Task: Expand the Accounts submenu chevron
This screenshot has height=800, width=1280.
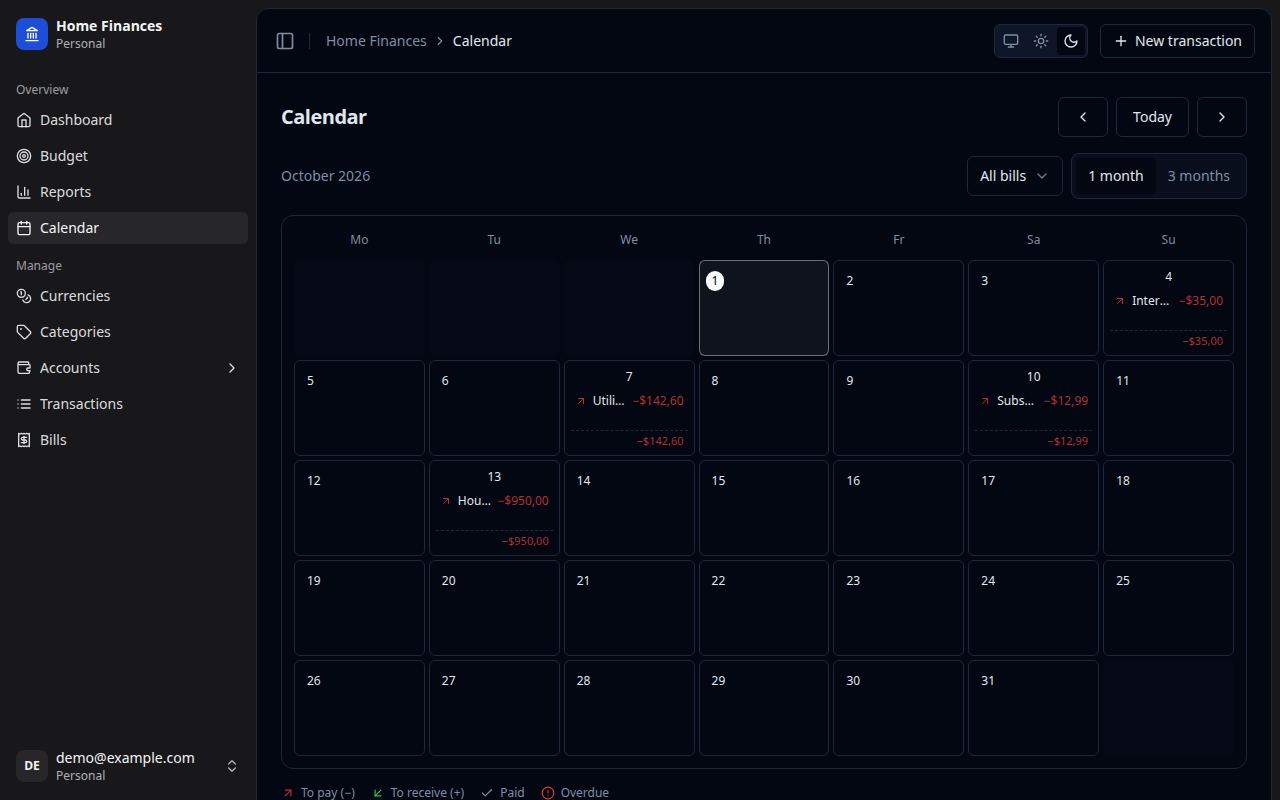Action: 232,368
